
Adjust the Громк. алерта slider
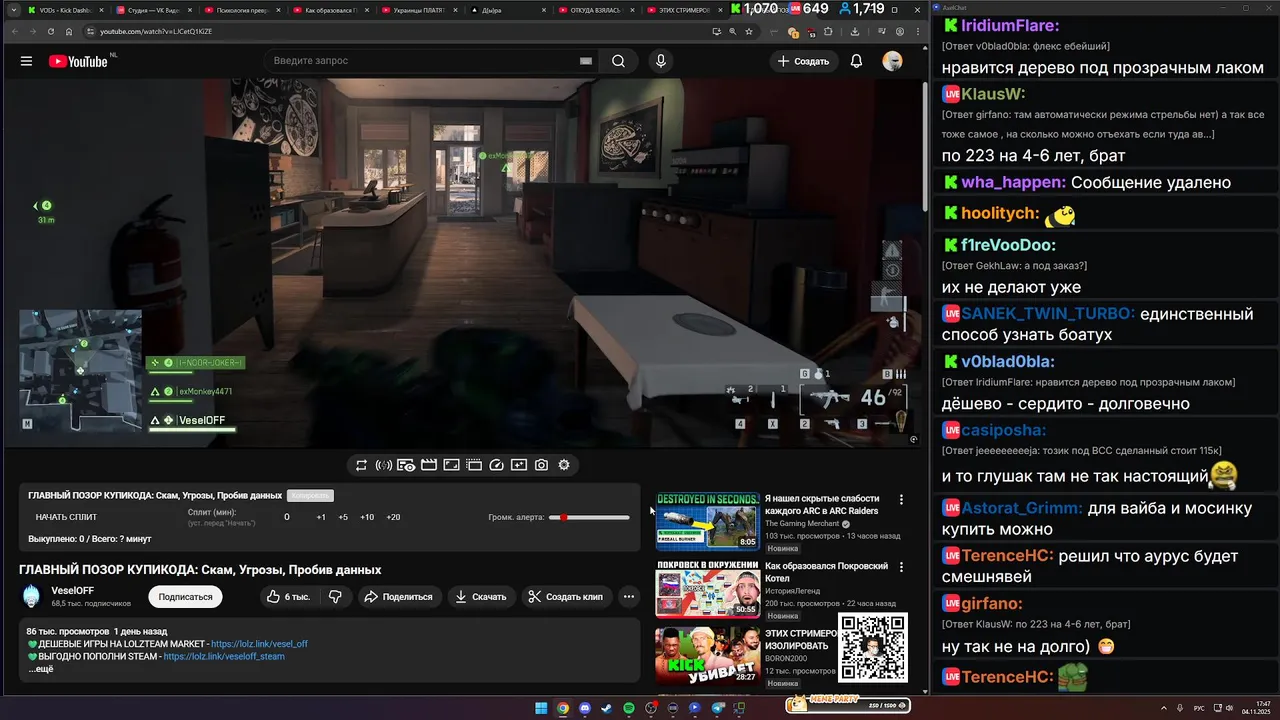590,517
